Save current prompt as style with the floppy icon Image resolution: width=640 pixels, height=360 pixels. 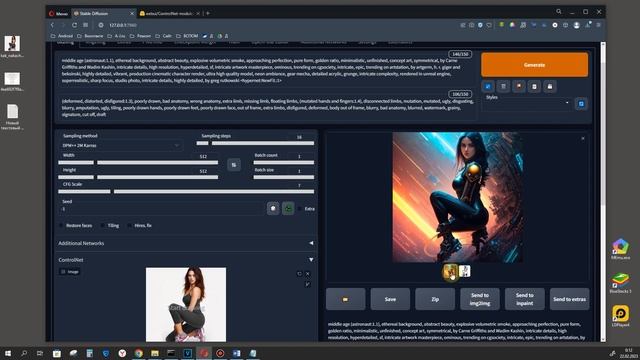[x=550, y=87]
